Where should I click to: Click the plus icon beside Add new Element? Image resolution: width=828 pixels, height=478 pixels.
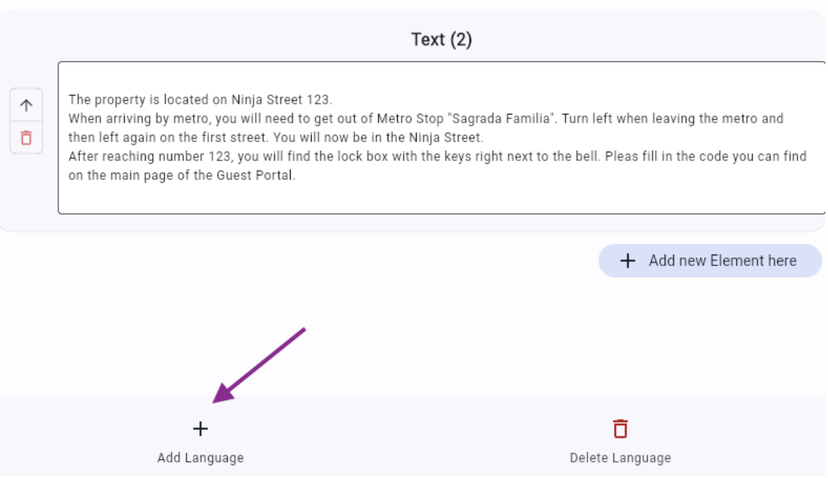coord(628,261)
